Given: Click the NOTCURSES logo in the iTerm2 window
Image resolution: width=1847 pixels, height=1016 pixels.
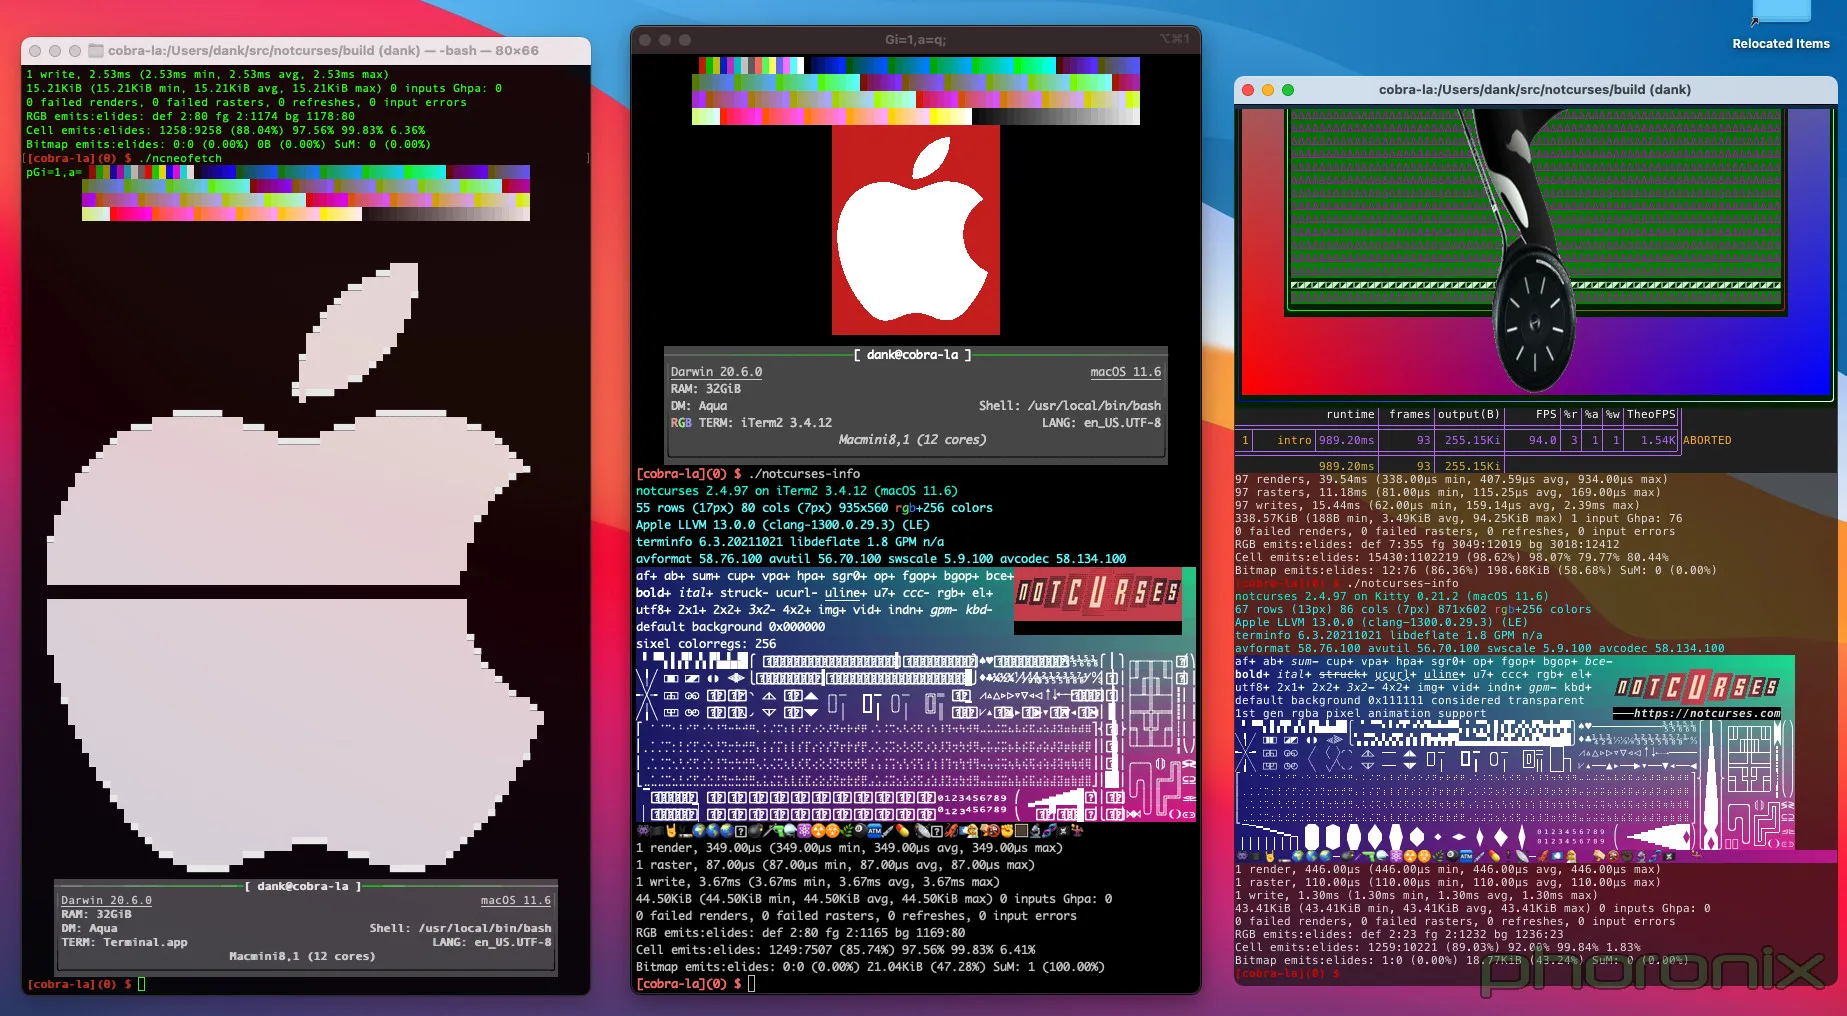Looking at the screenshot, I should 1098,593.
